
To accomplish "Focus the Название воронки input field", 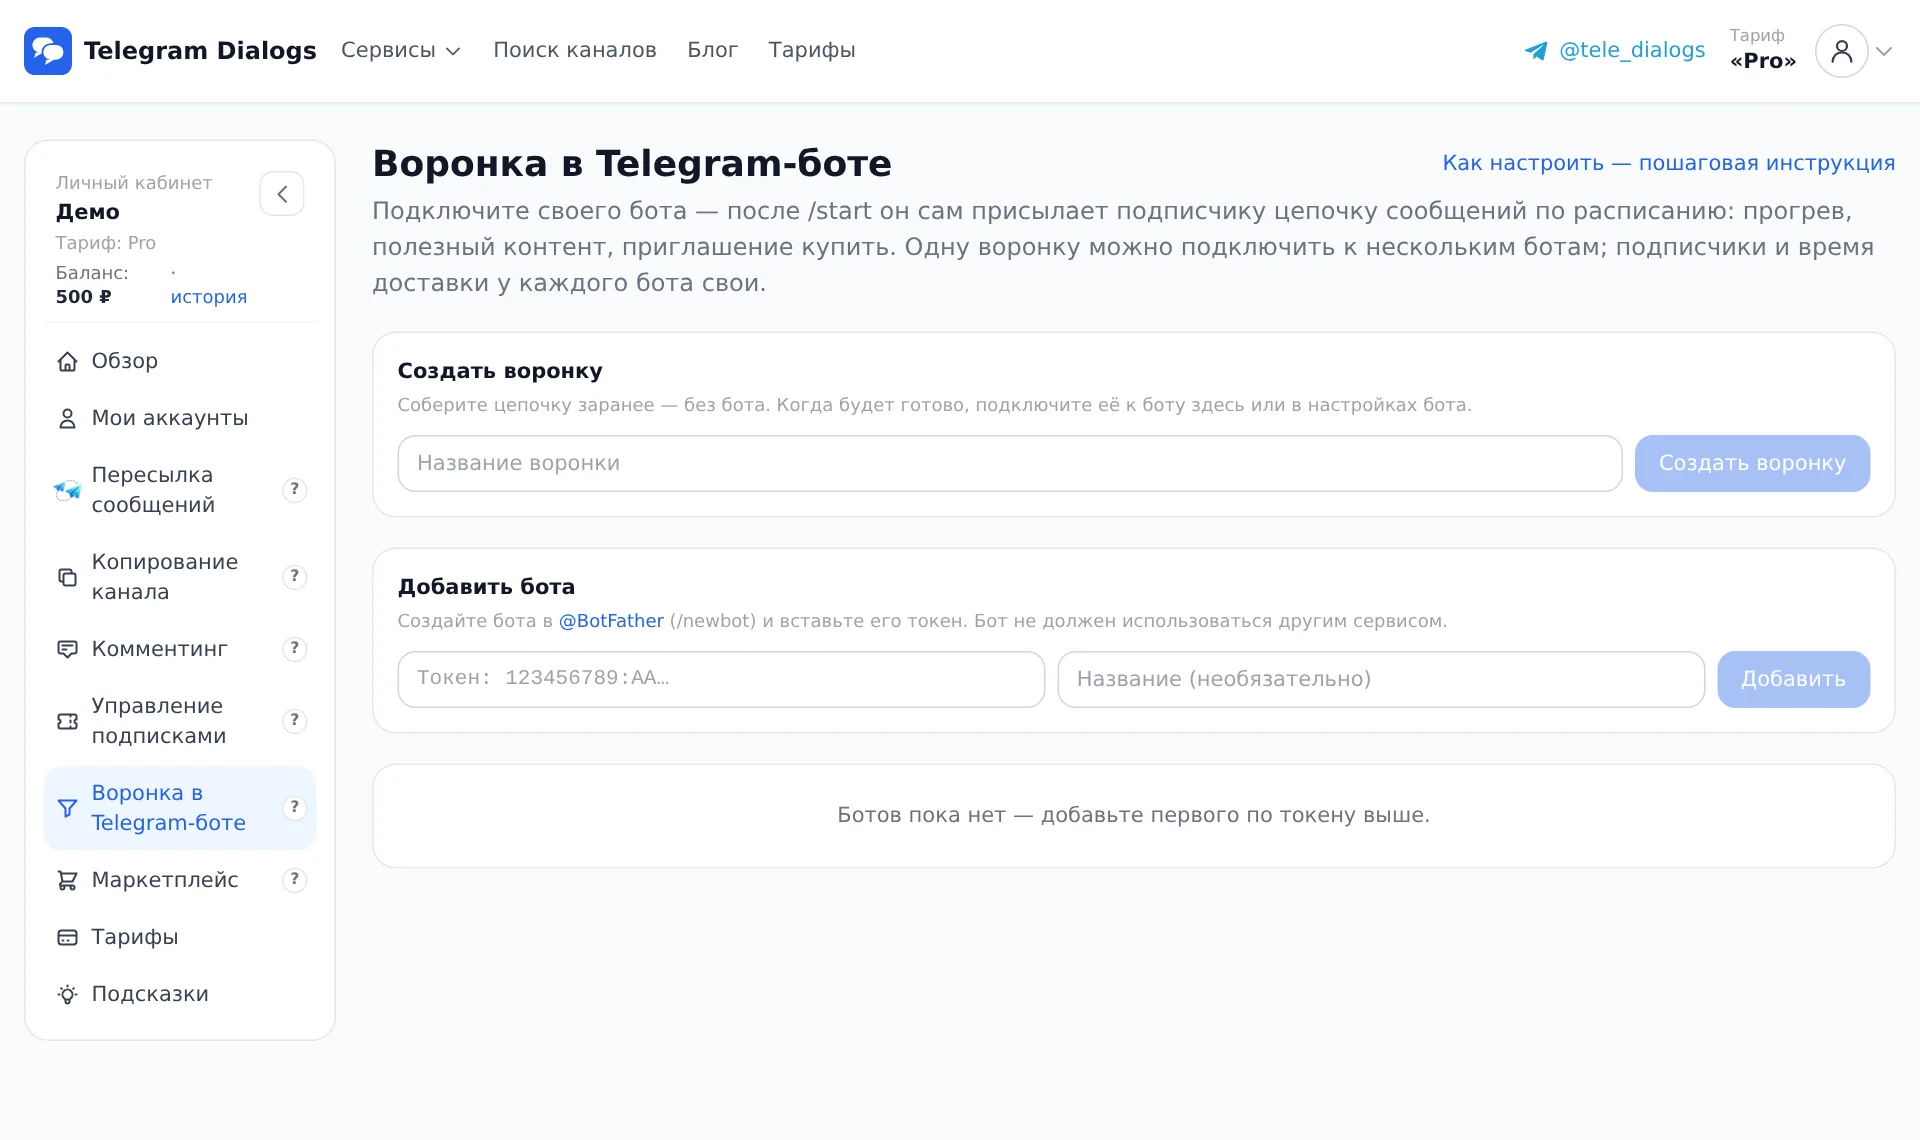I will 1010,463.
